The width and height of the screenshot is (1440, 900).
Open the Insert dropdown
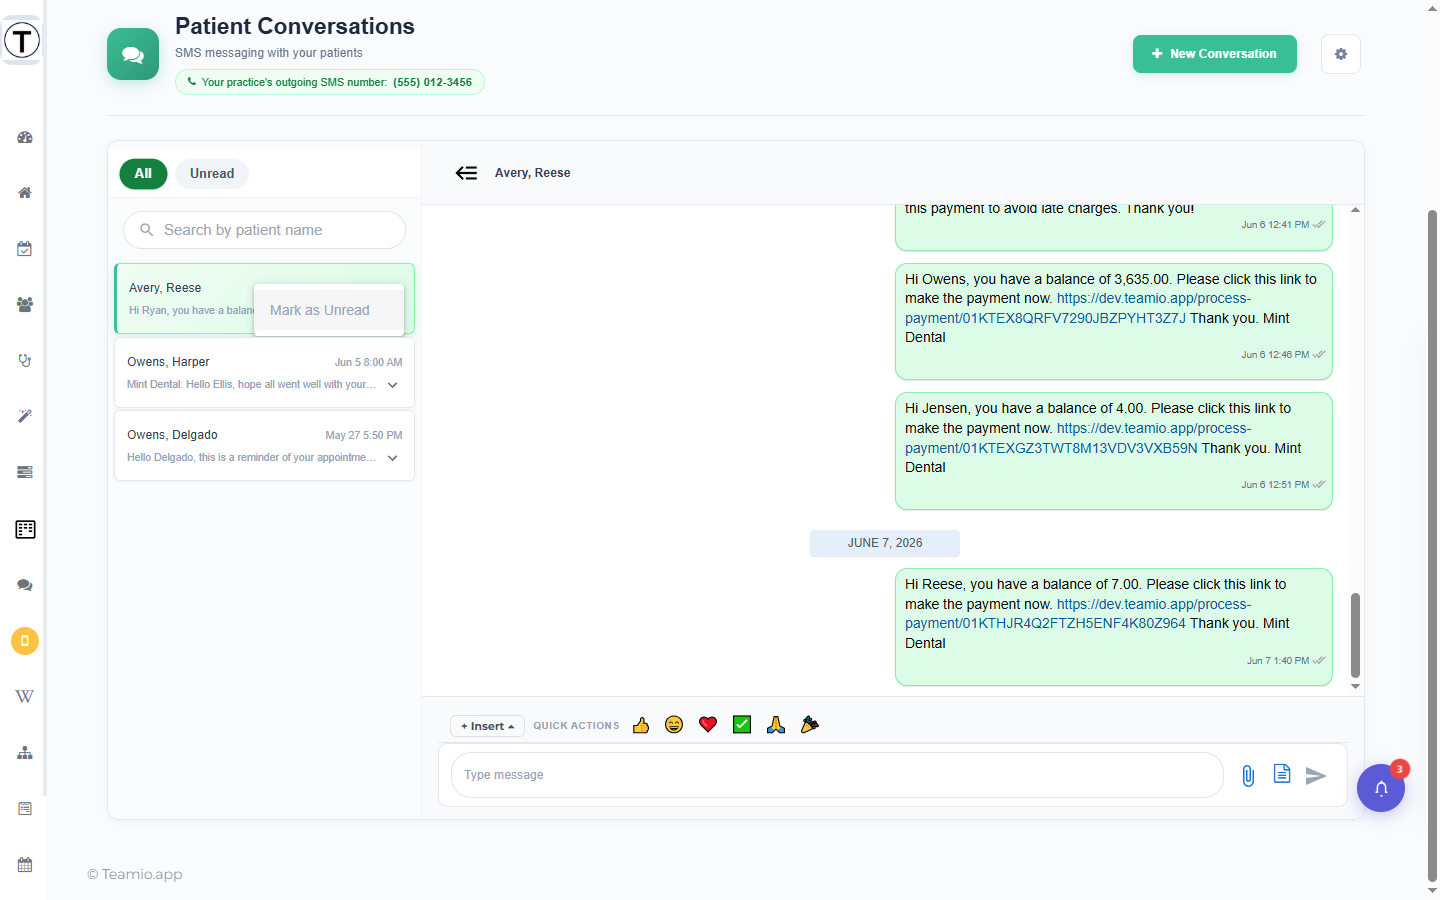click(x=487, y=726)
